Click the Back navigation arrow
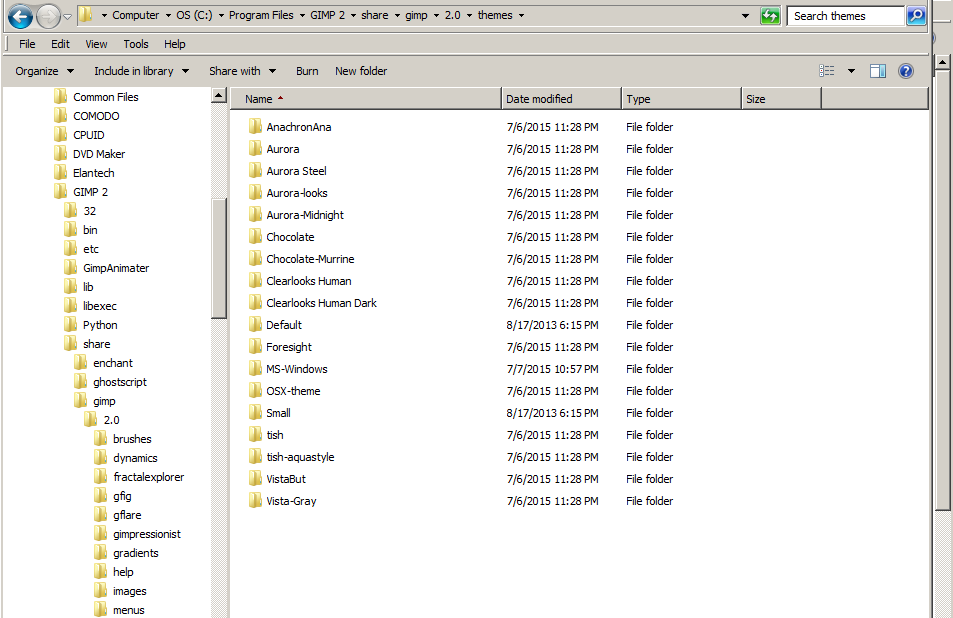953x618 pixels. tap(20, 16)
